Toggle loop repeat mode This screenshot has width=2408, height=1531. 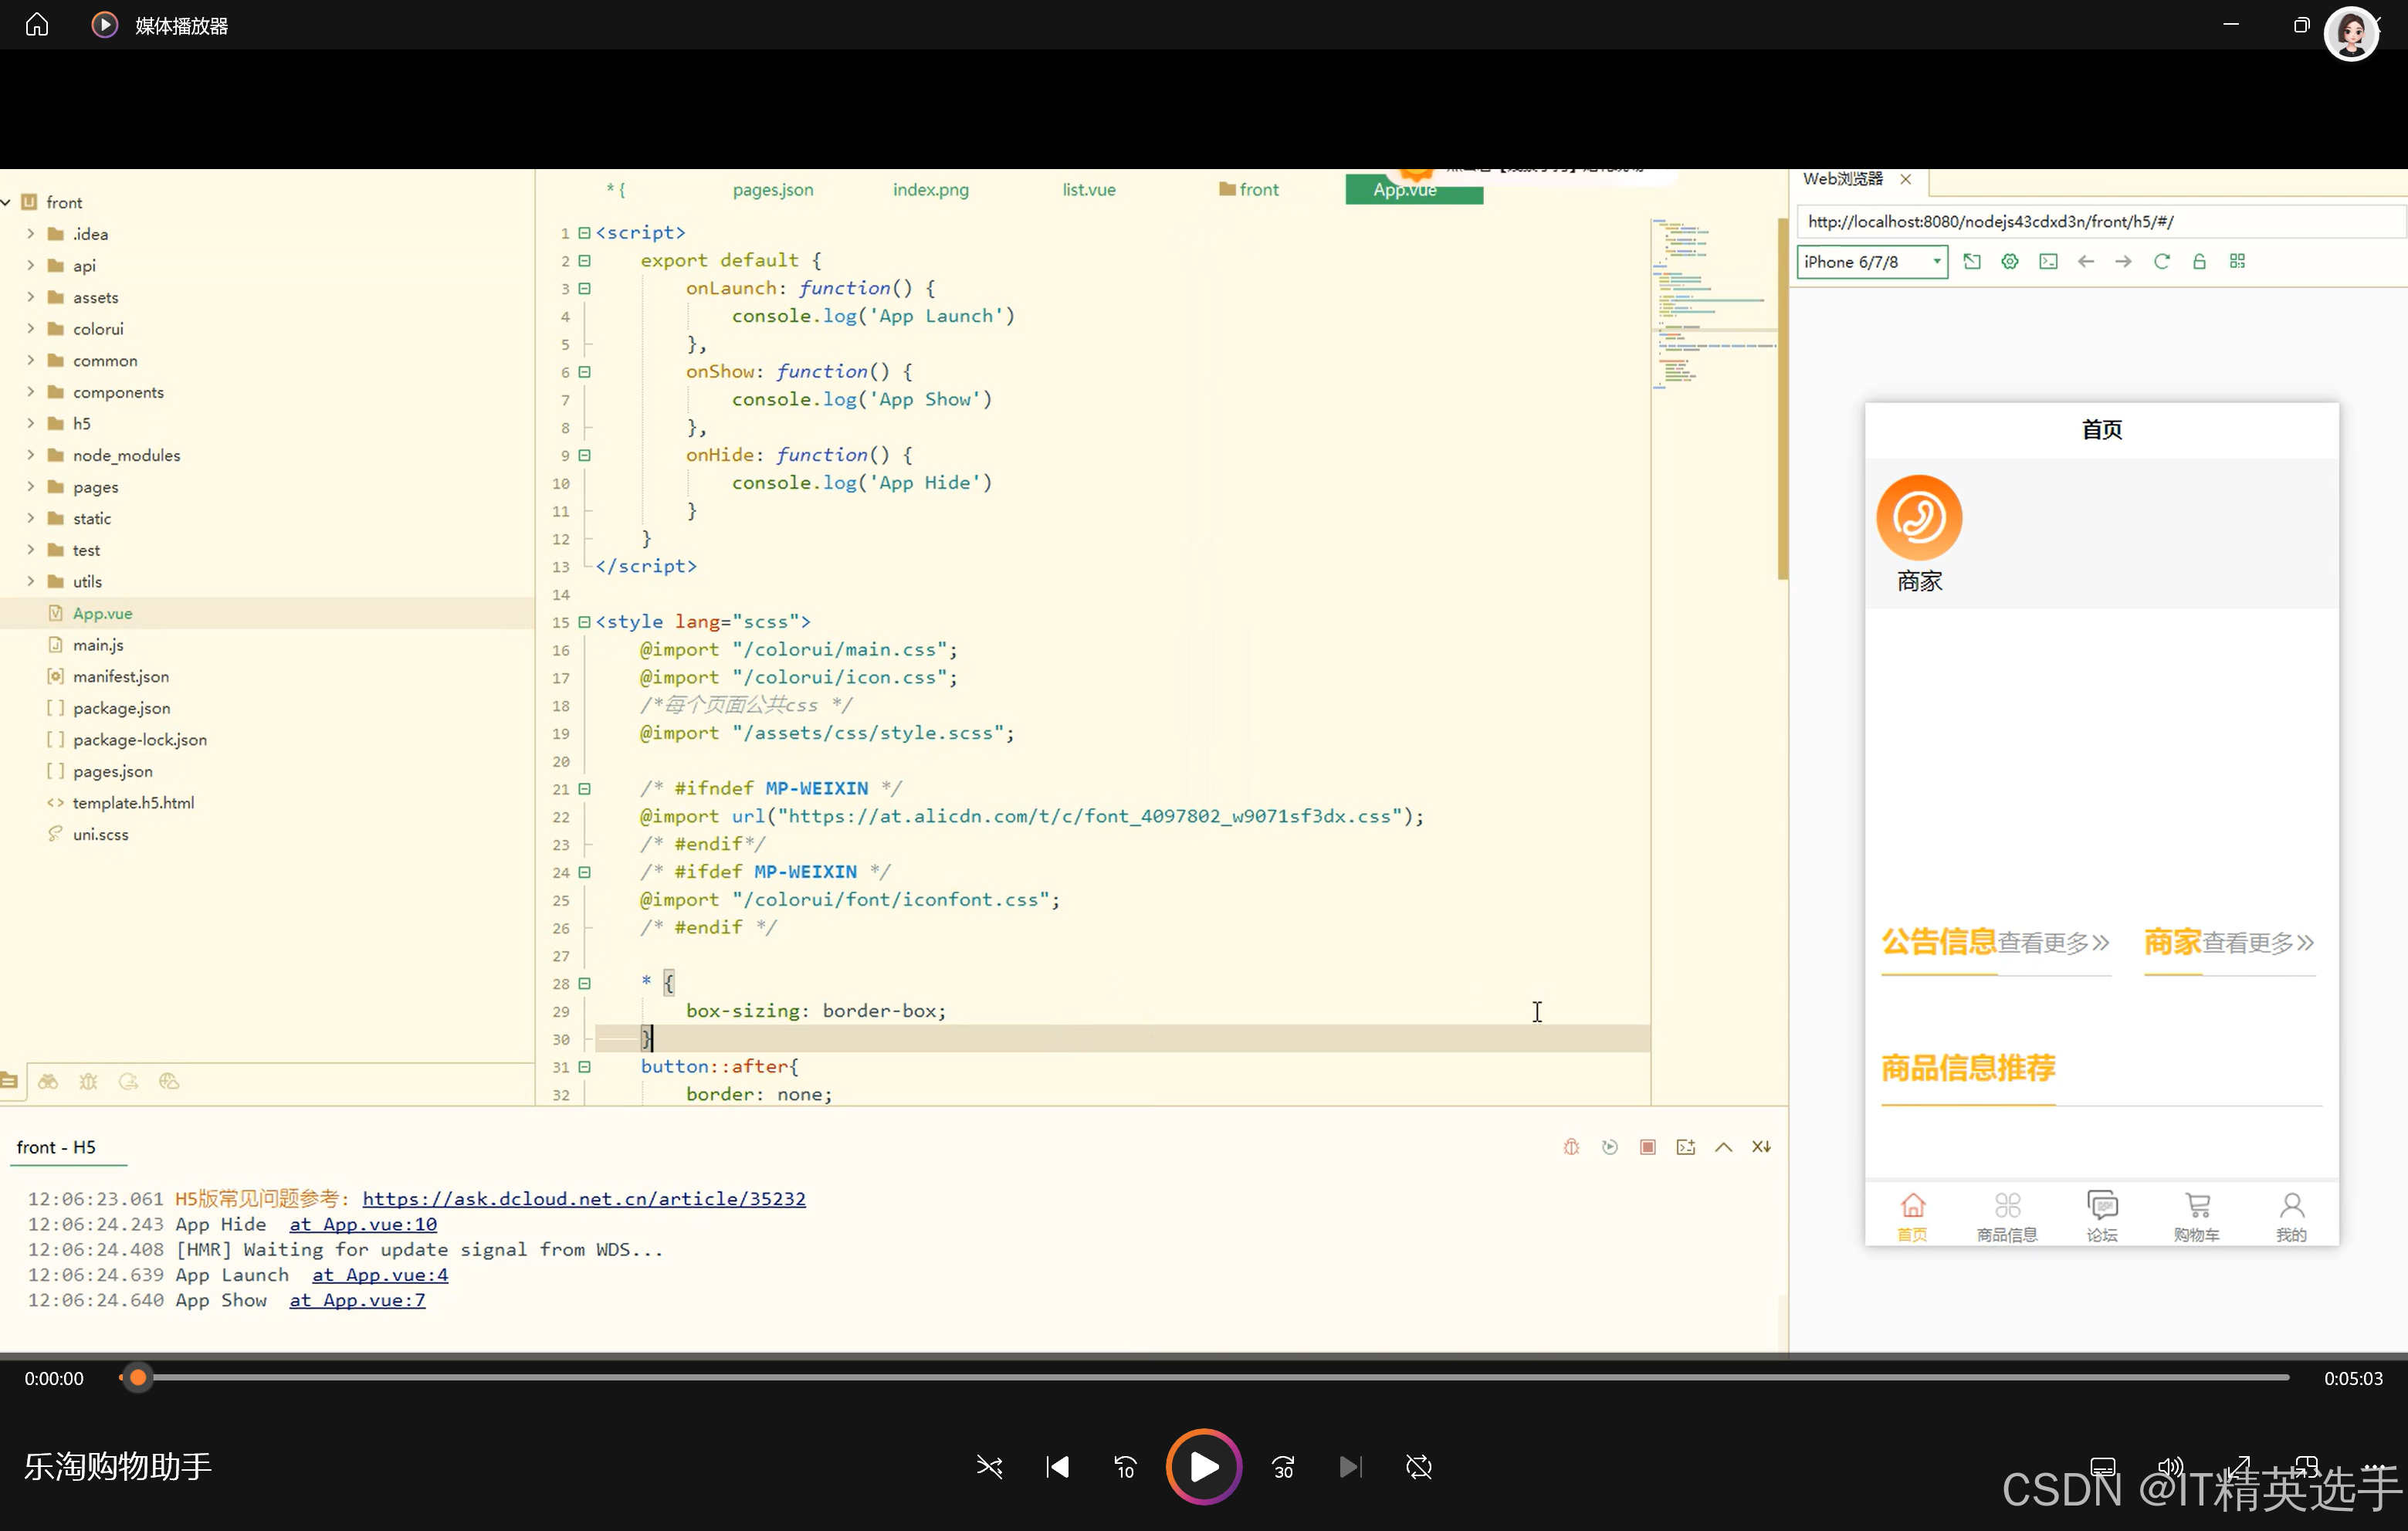(x=1418, y=1467)
